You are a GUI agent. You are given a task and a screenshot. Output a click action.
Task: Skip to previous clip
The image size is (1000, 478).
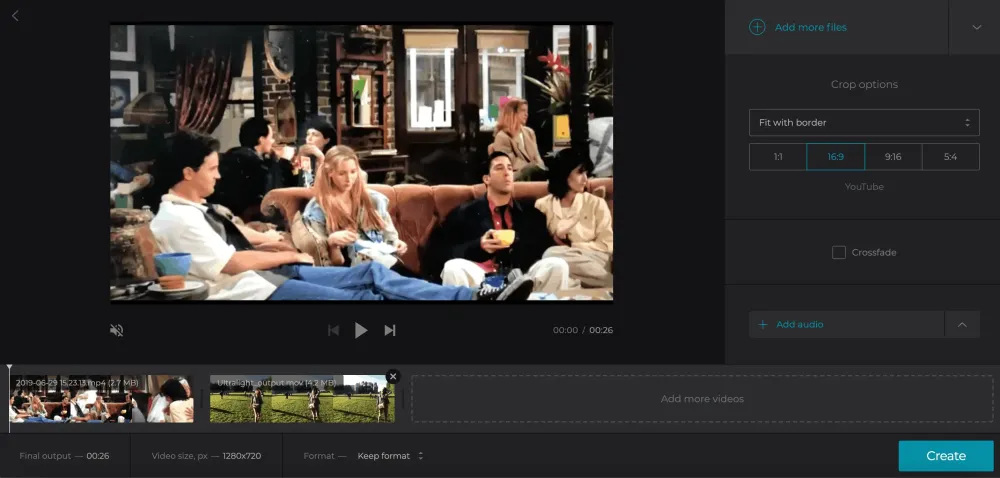click(x=333, y=330)
